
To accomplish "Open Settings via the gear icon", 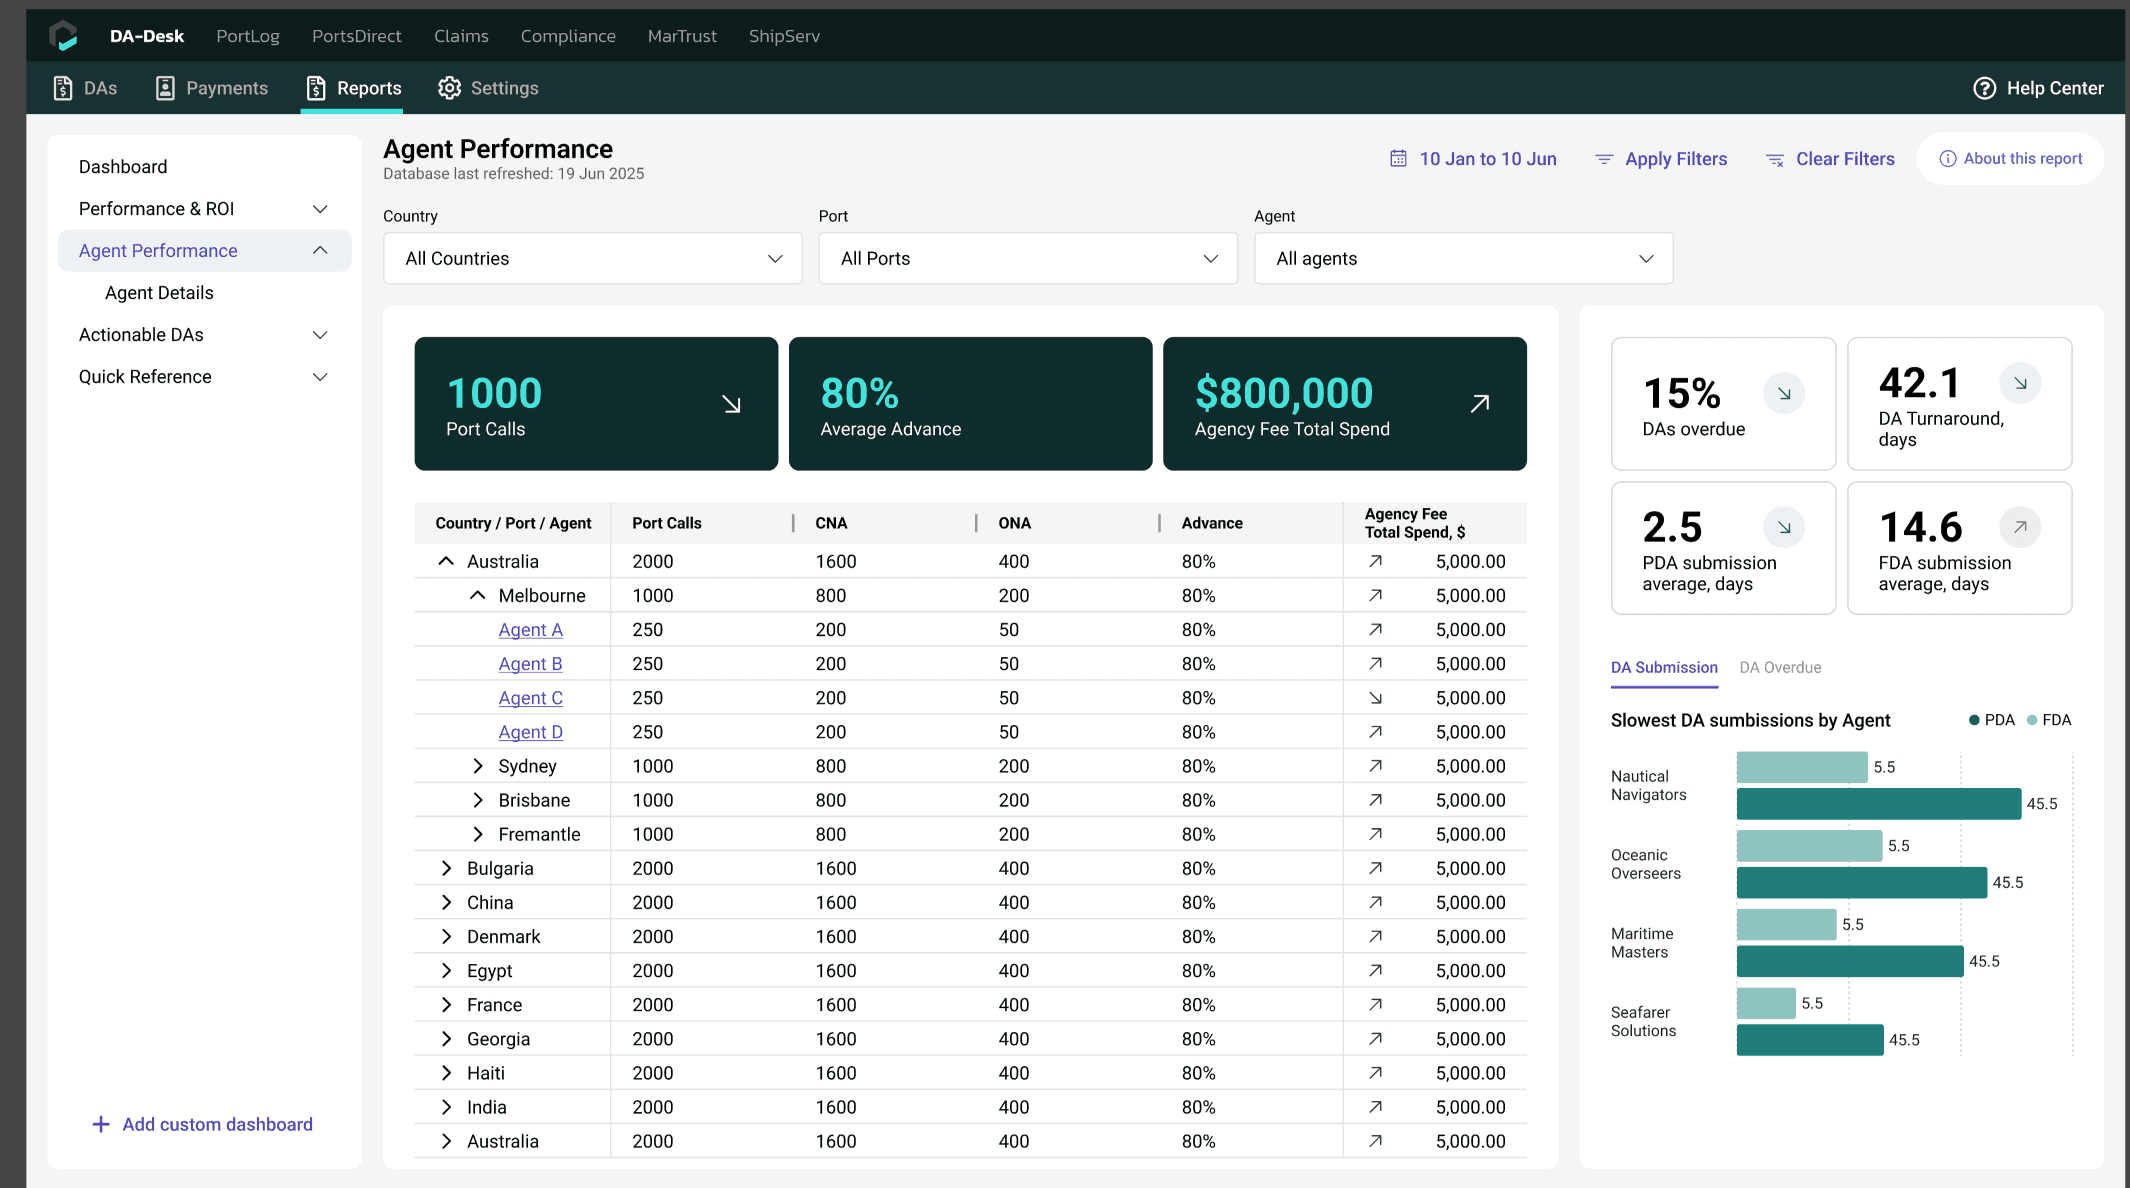I will [449, 88].
